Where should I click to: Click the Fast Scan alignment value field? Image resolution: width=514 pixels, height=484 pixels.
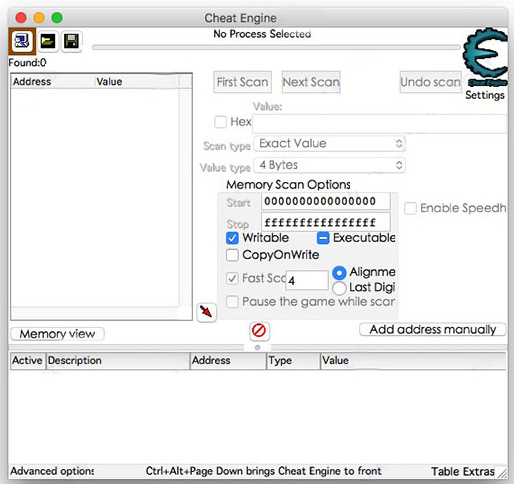point(307,280)
